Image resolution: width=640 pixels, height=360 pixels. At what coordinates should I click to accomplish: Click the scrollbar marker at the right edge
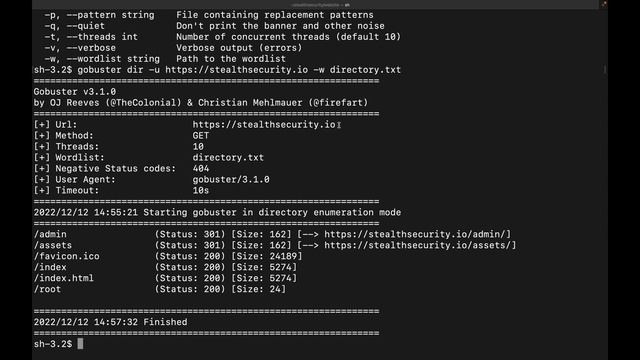coord(604,70)
